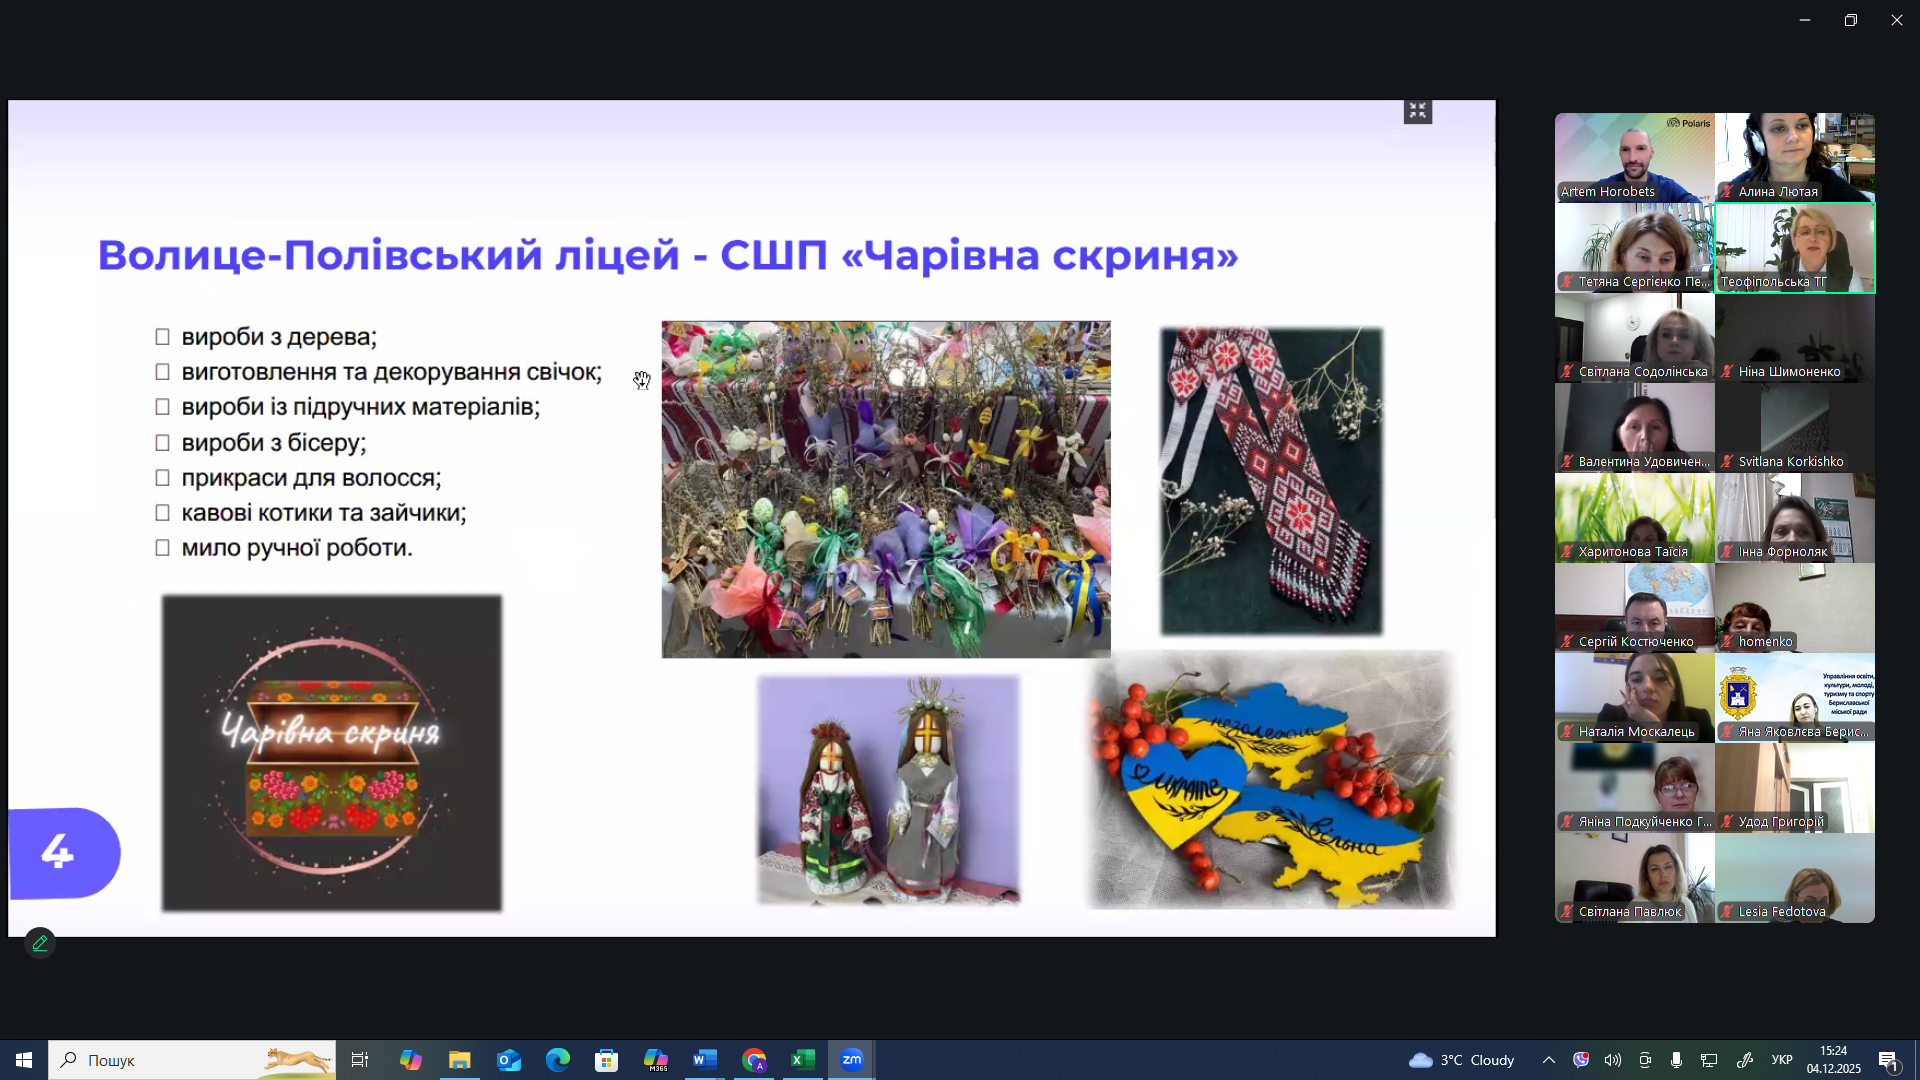Click the Windows Start button
The width and height of the screenshot is (1920, 1080).
coord(24,1060)
